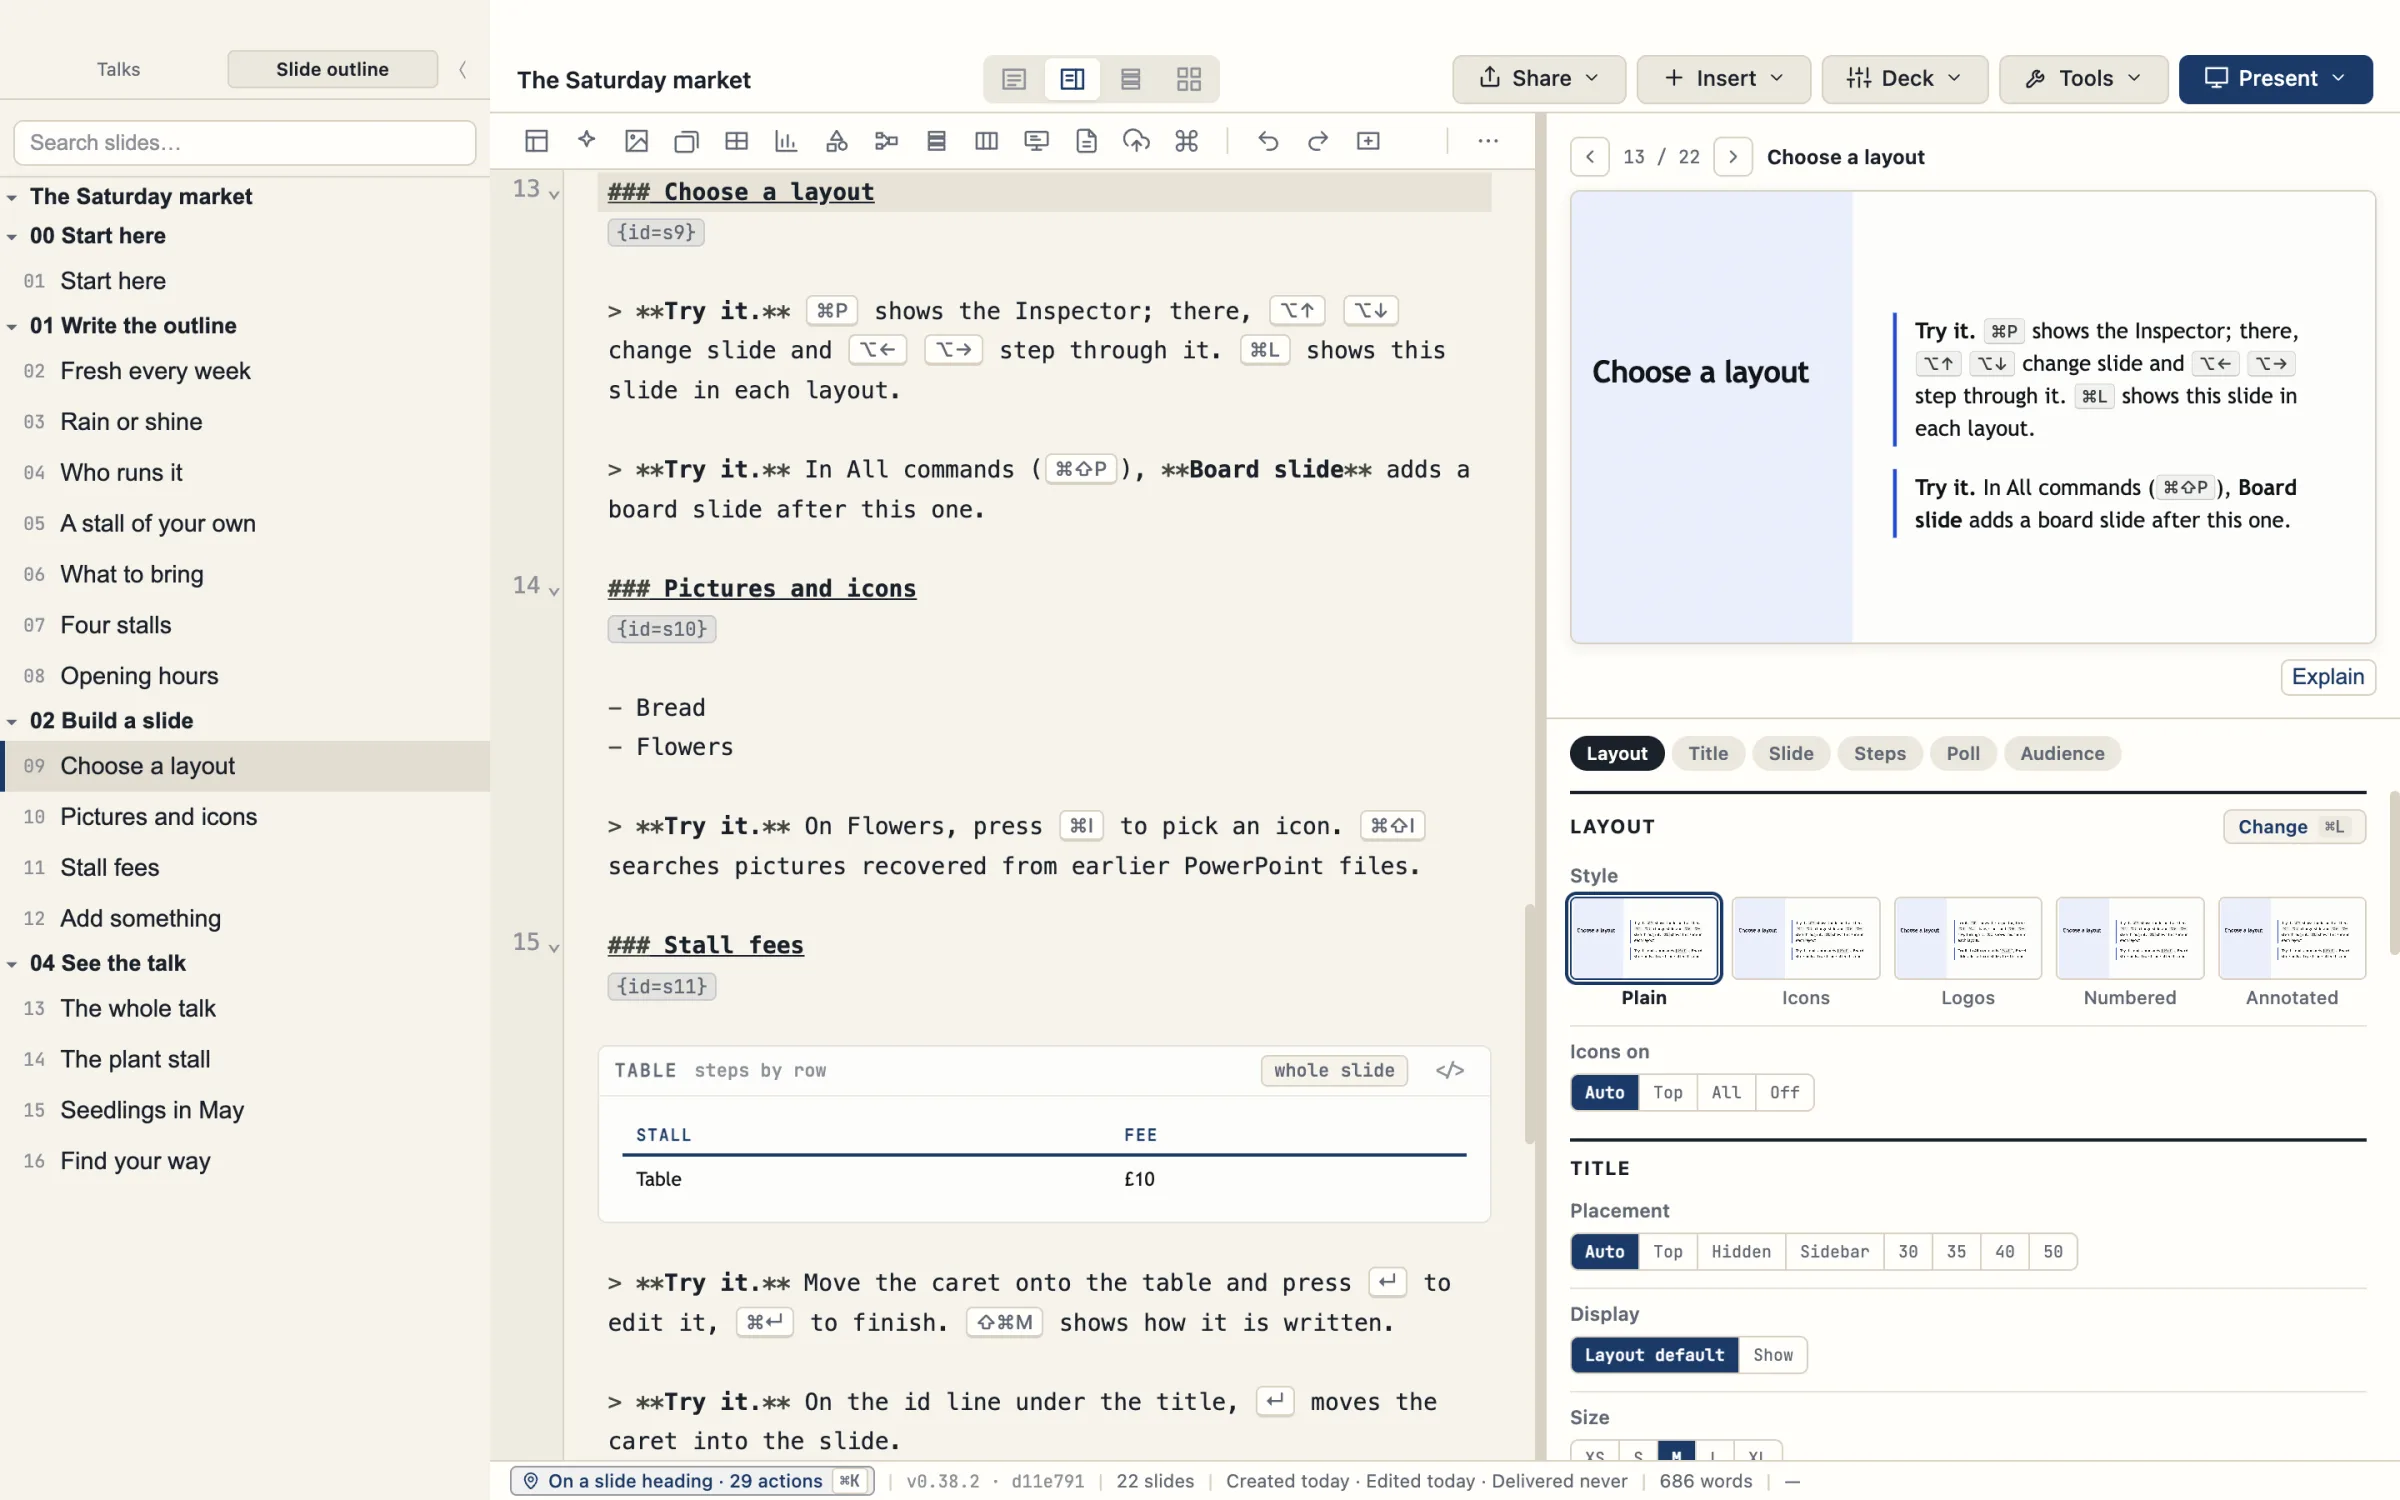Click the table grid icon in the toolbar
This screenshot has width=2400, height=1500.
click(736, 141)
